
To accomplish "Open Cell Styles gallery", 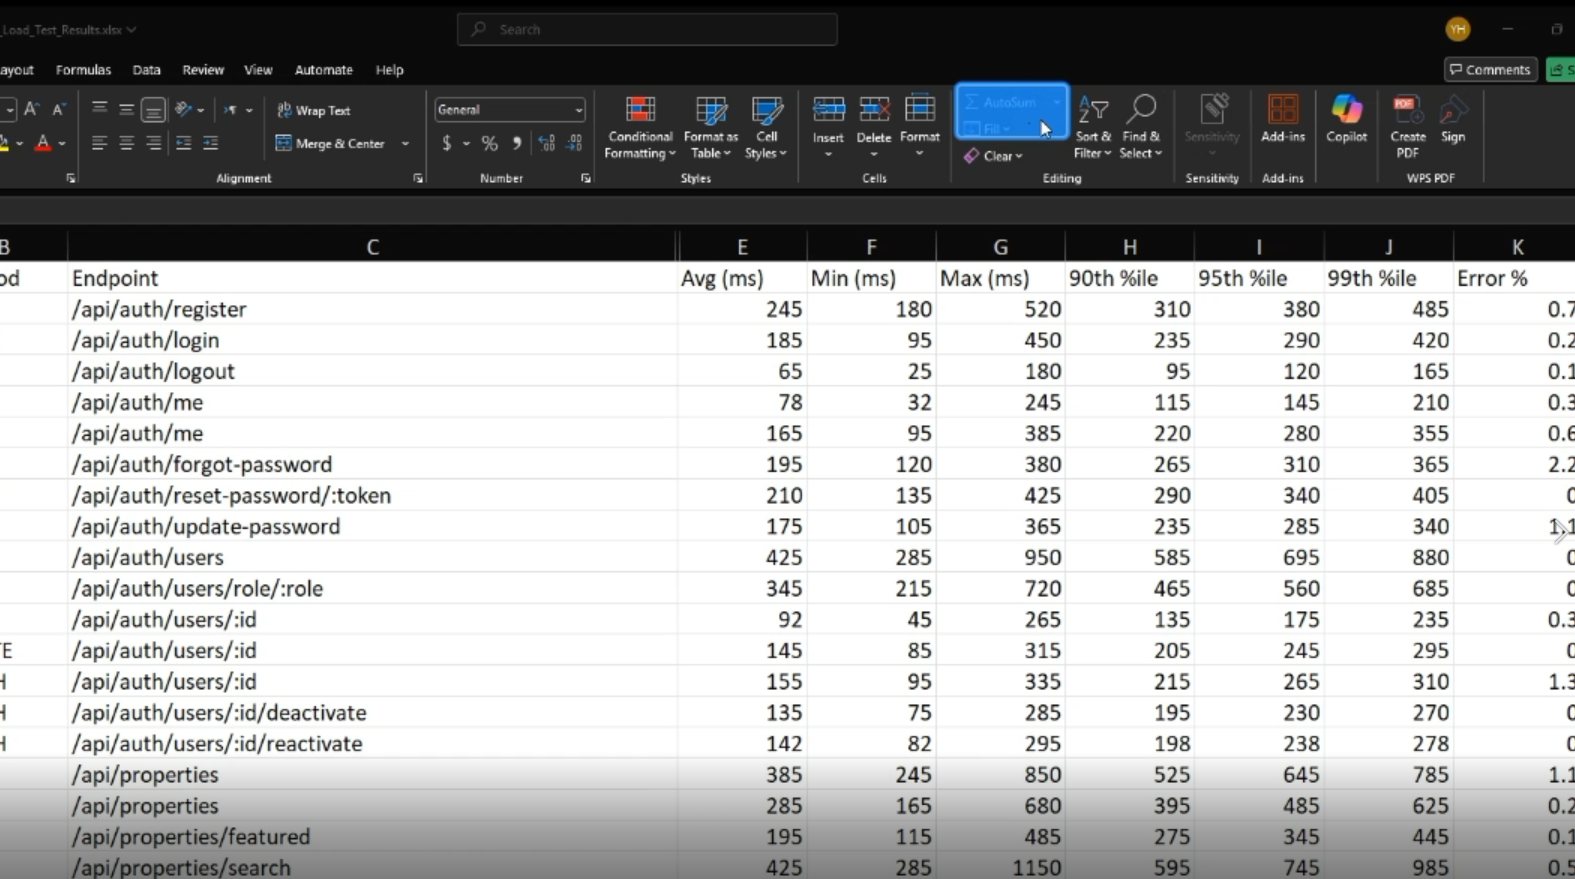I will click(x=766, y=127).
